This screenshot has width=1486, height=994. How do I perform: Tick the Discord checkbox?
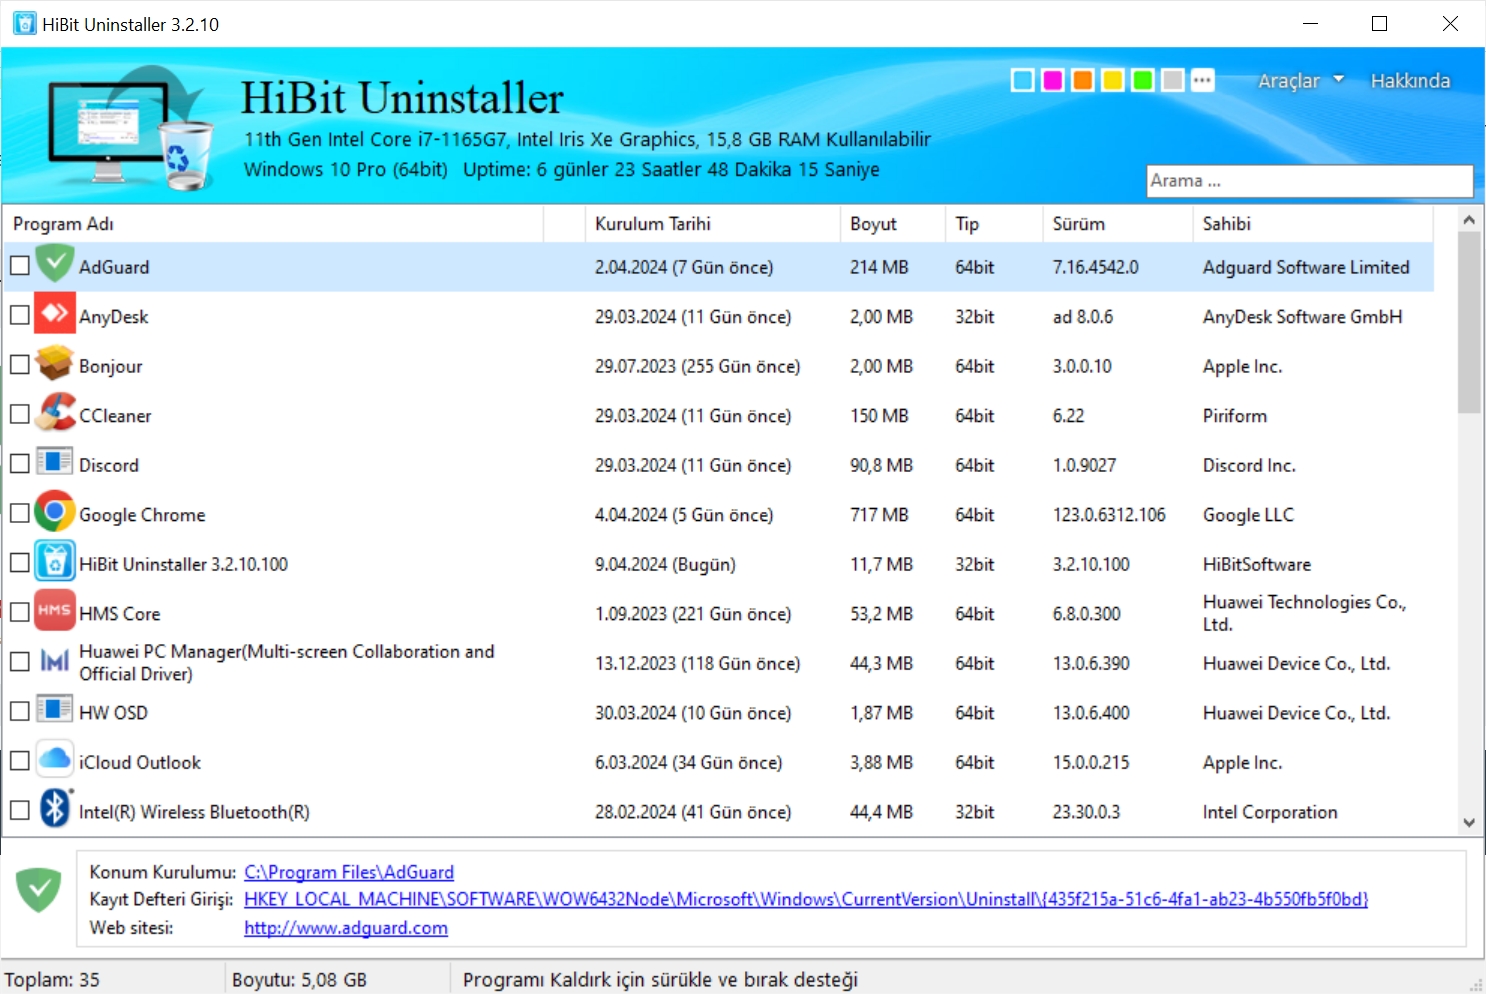coord(20,464)
